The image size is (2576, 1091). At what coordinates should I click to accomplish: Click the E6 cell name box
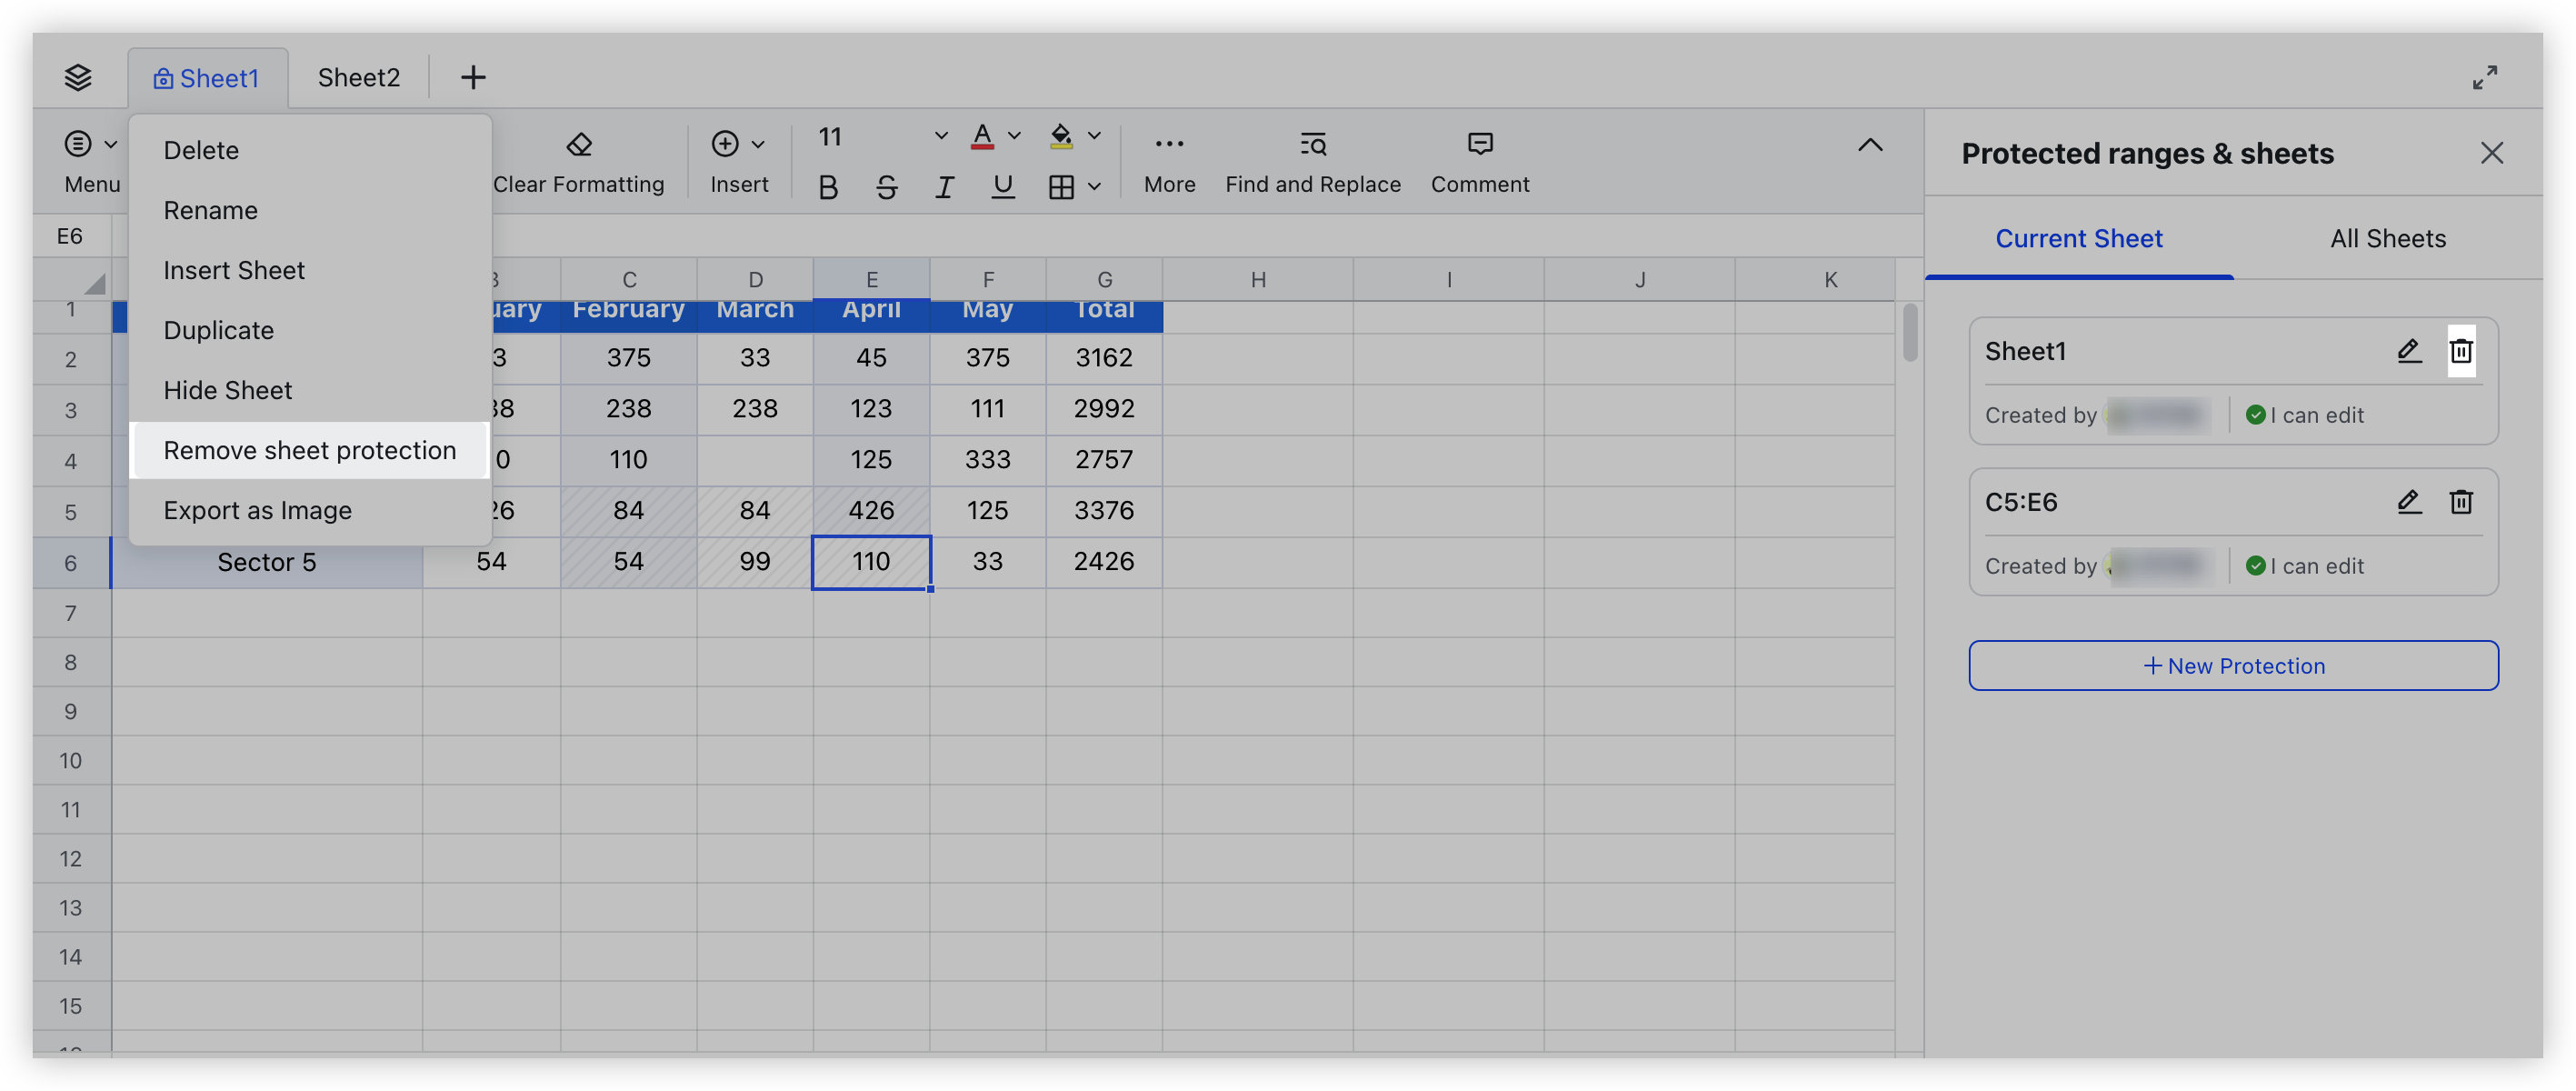click(71, 235)
